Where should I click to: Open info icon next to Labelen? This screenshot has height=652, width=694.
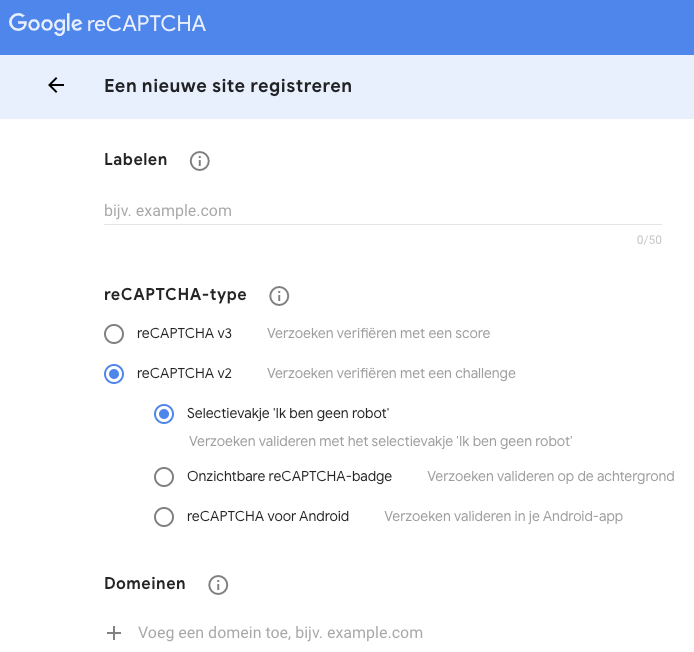coord(199,161)
